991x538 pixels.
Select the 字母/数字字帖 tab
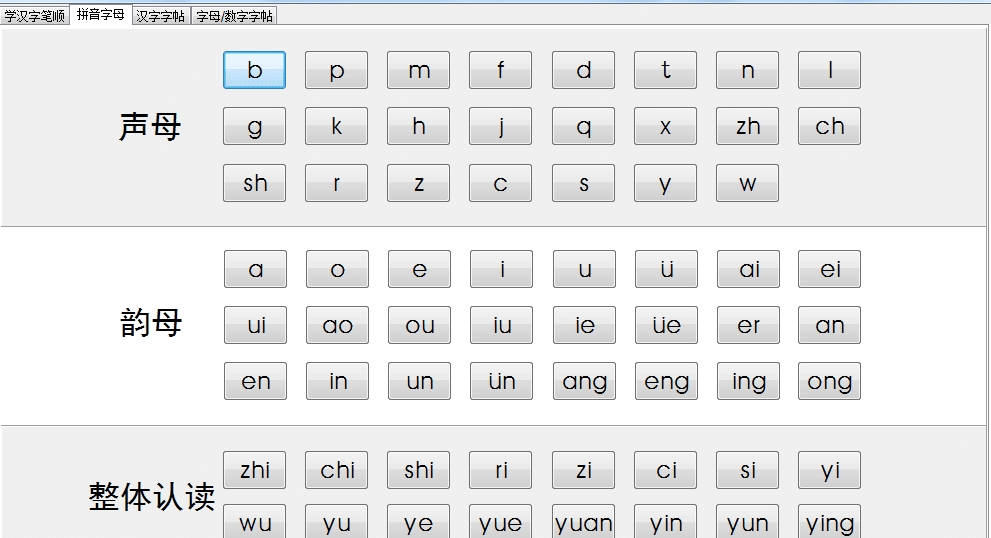click(x=234, y=16)
